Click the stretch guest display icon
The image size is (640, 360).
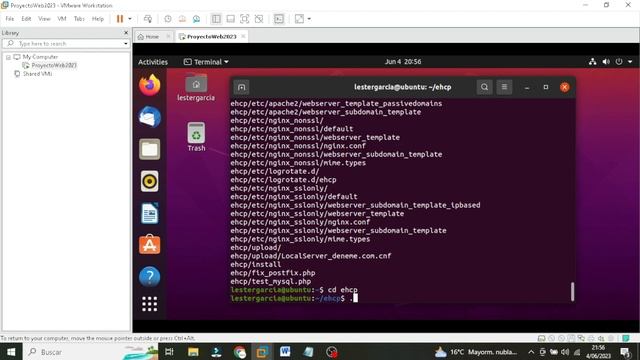click(x=299, y=19)
